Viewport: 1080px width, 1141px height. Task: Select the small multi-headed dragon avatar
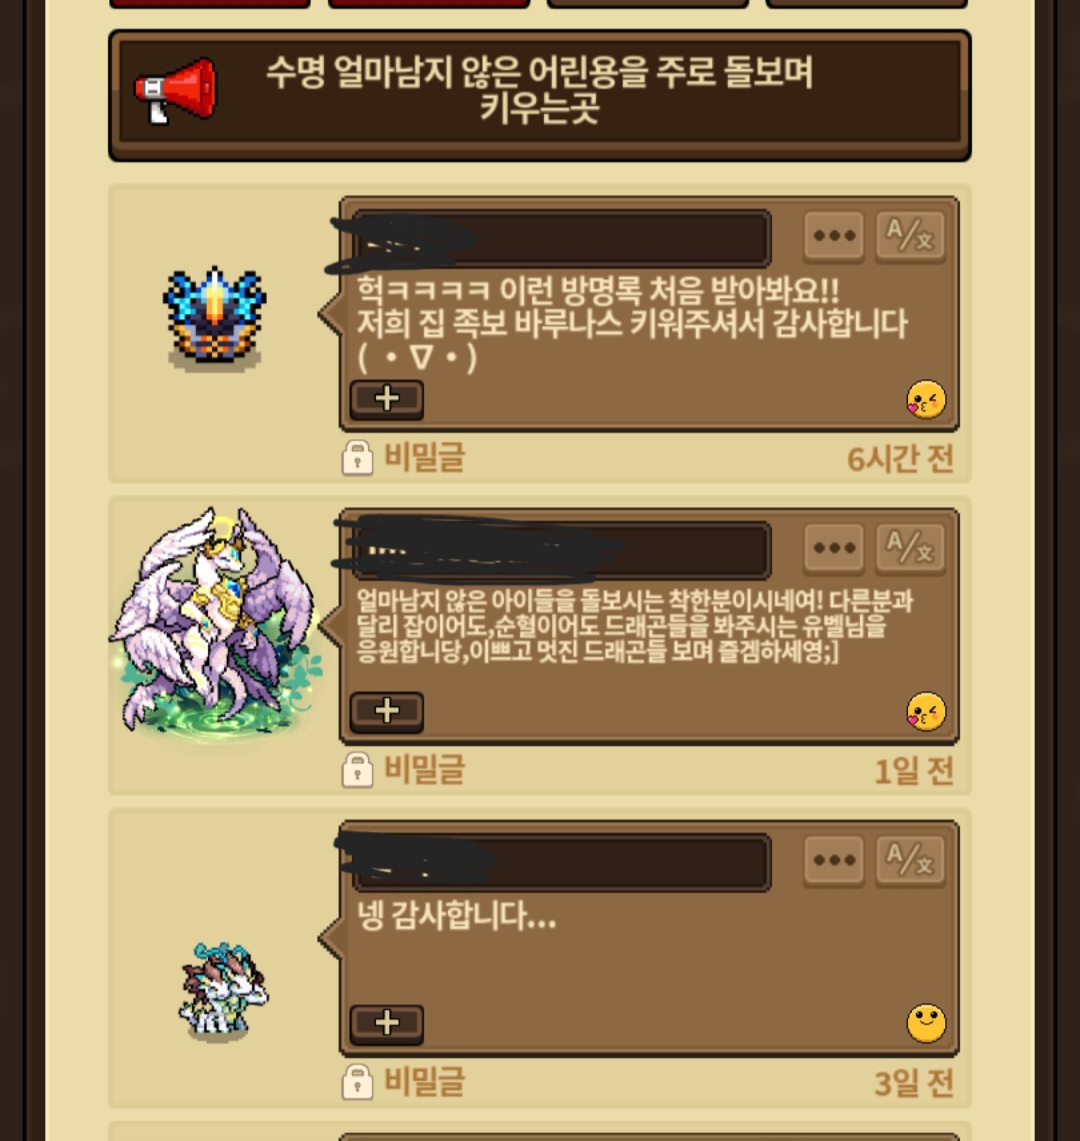[x=223, y=991]
